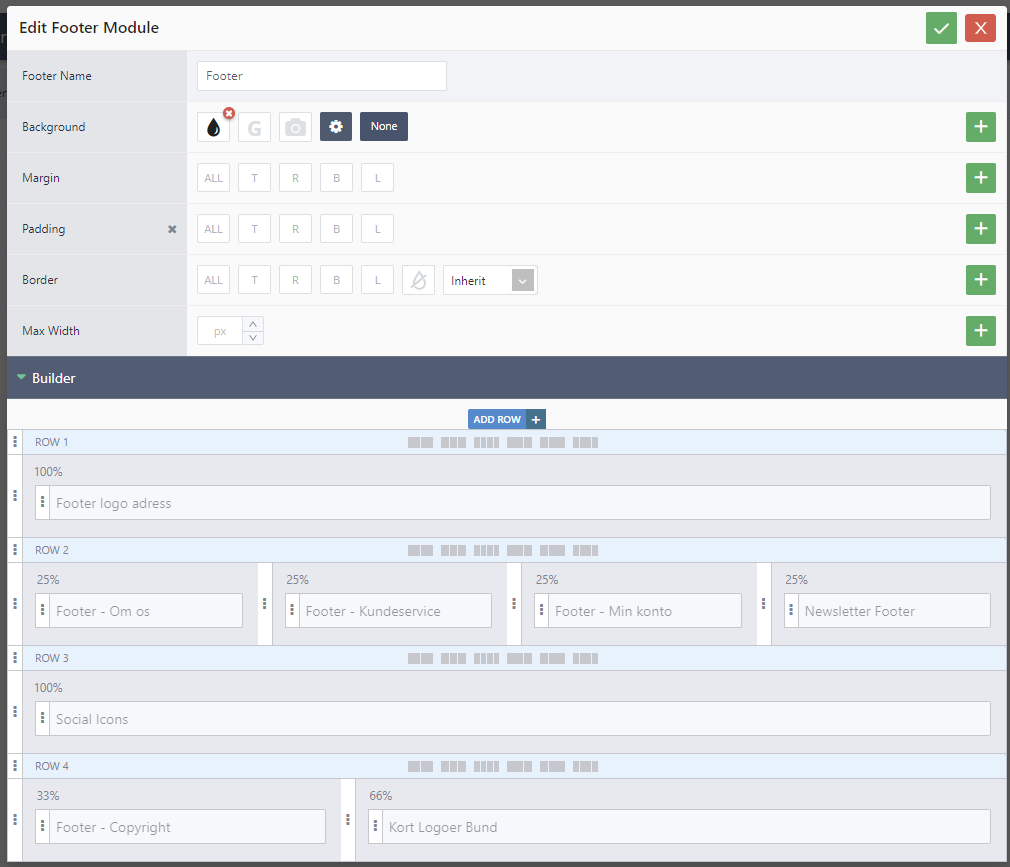Click the Padding row reset x icon
1010x867 pixels.
(x=171, y=229)
